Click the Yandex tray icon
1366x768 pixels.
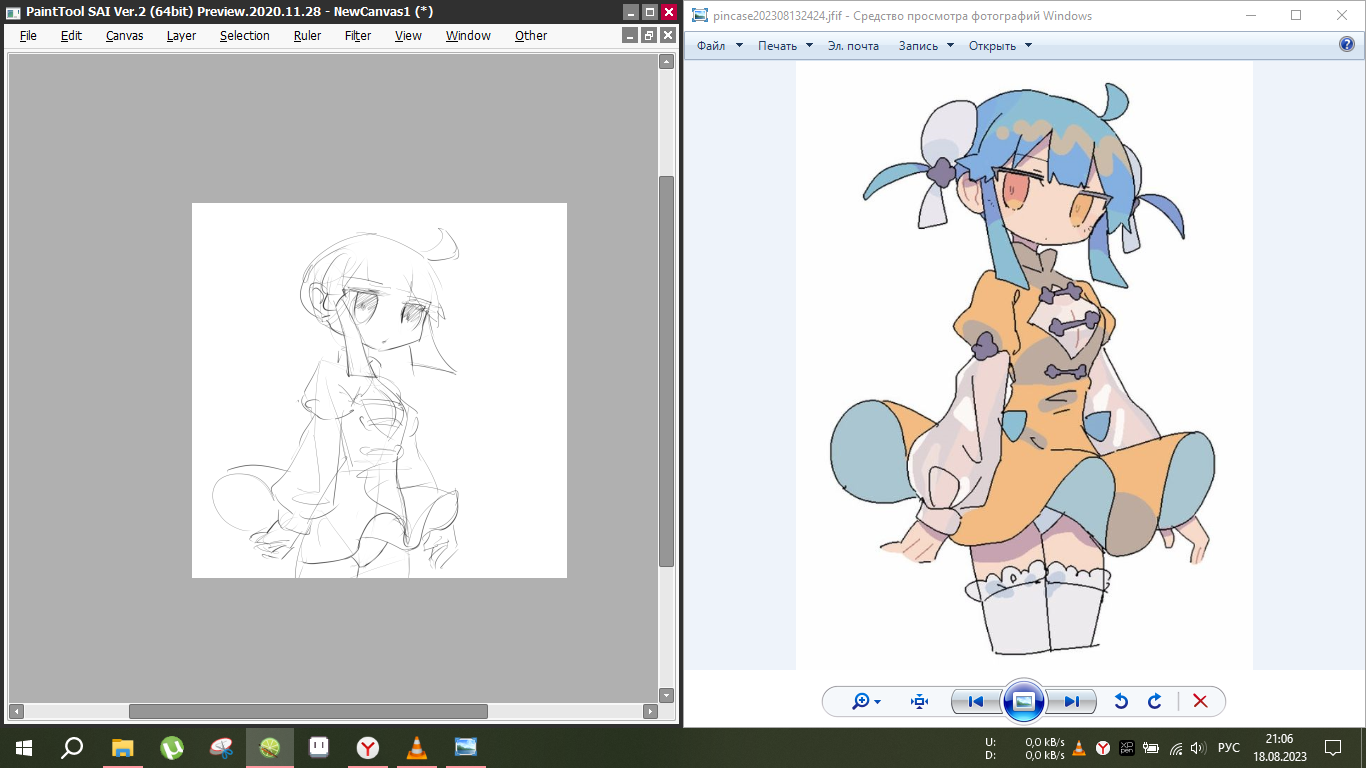1103,748
